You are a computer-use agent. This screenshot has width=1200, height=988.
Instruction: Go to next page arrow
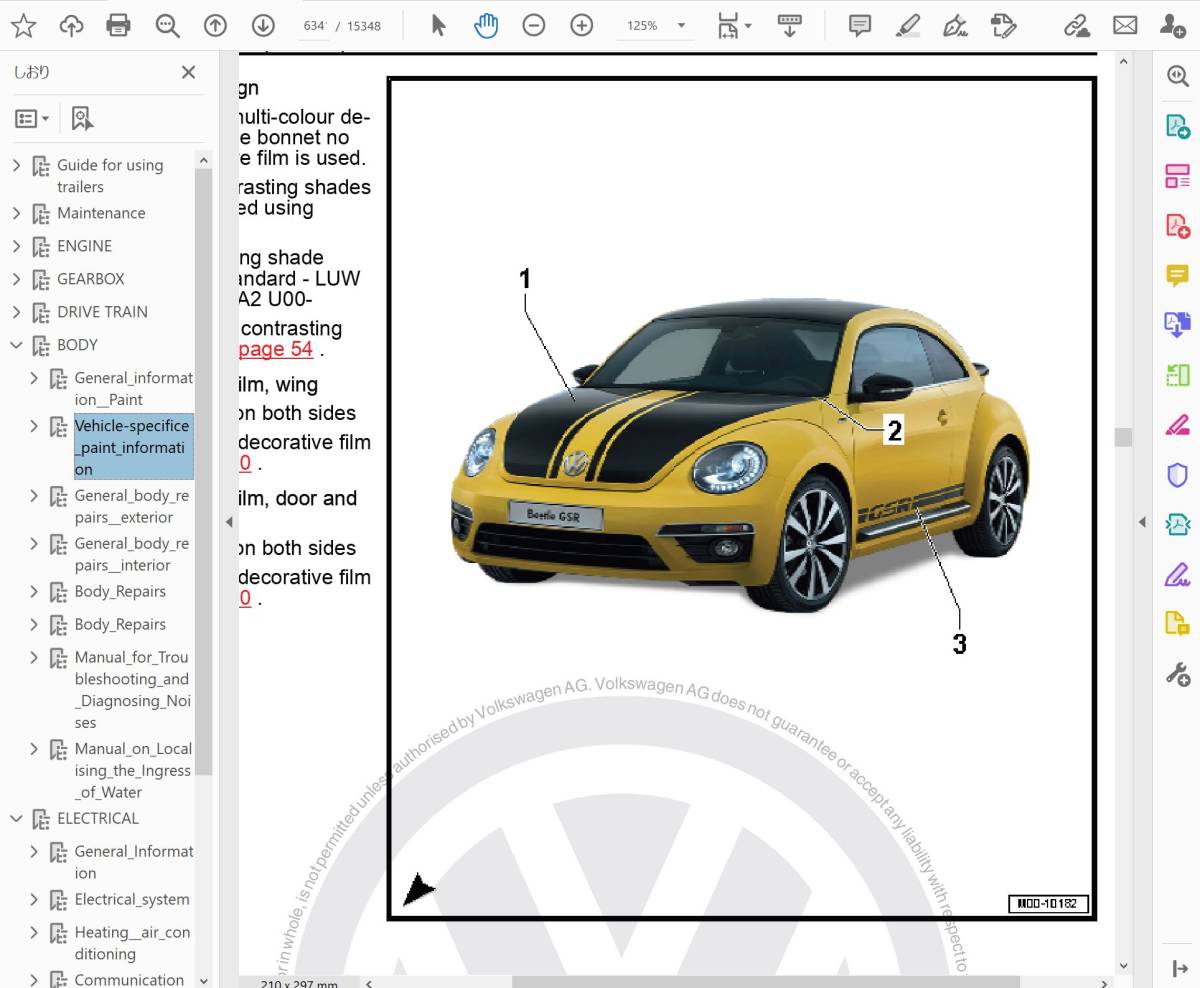click(263, 25)
